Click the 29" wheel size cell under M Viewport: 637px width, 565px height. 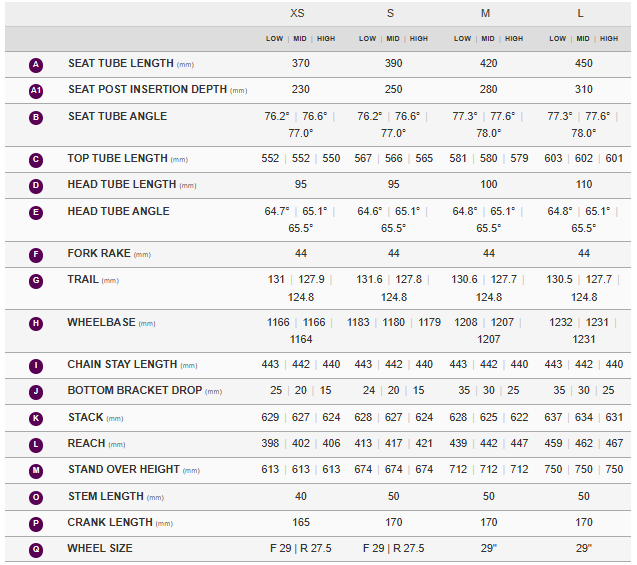click(488, 548)
